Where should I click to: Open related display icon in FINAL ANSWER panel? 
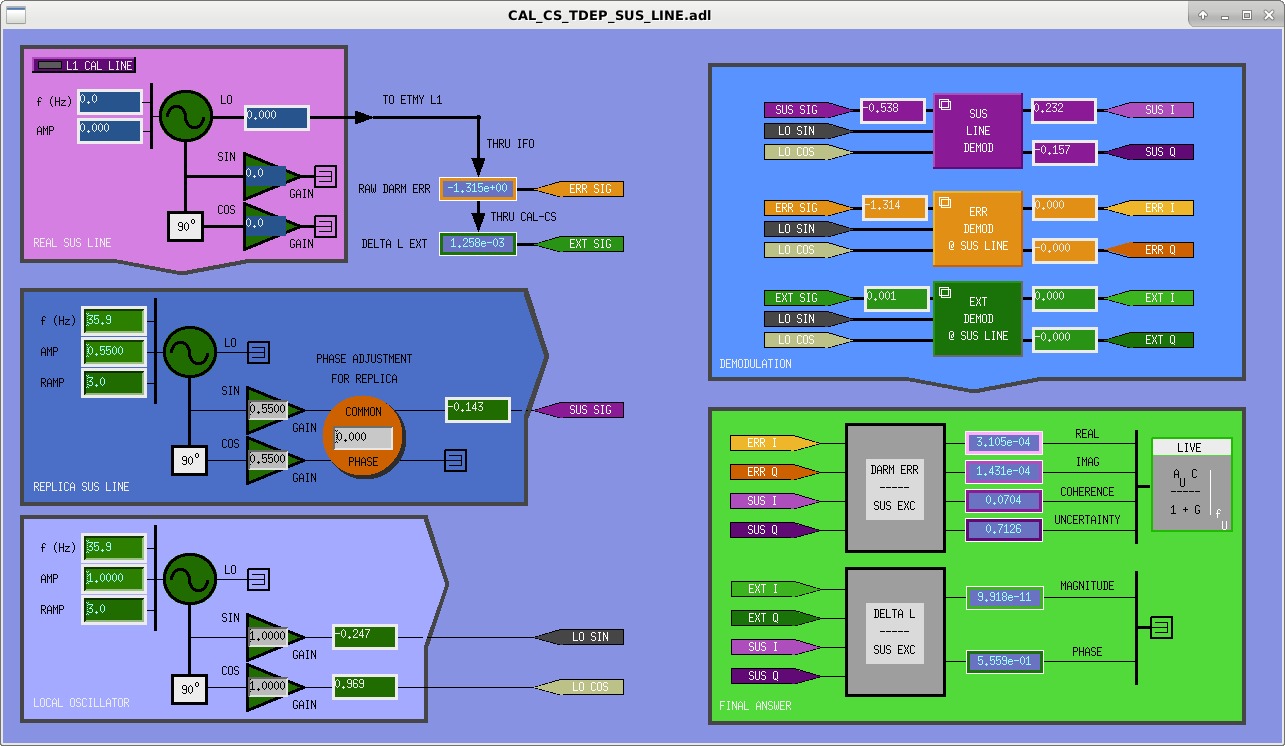coord(1160,627)
